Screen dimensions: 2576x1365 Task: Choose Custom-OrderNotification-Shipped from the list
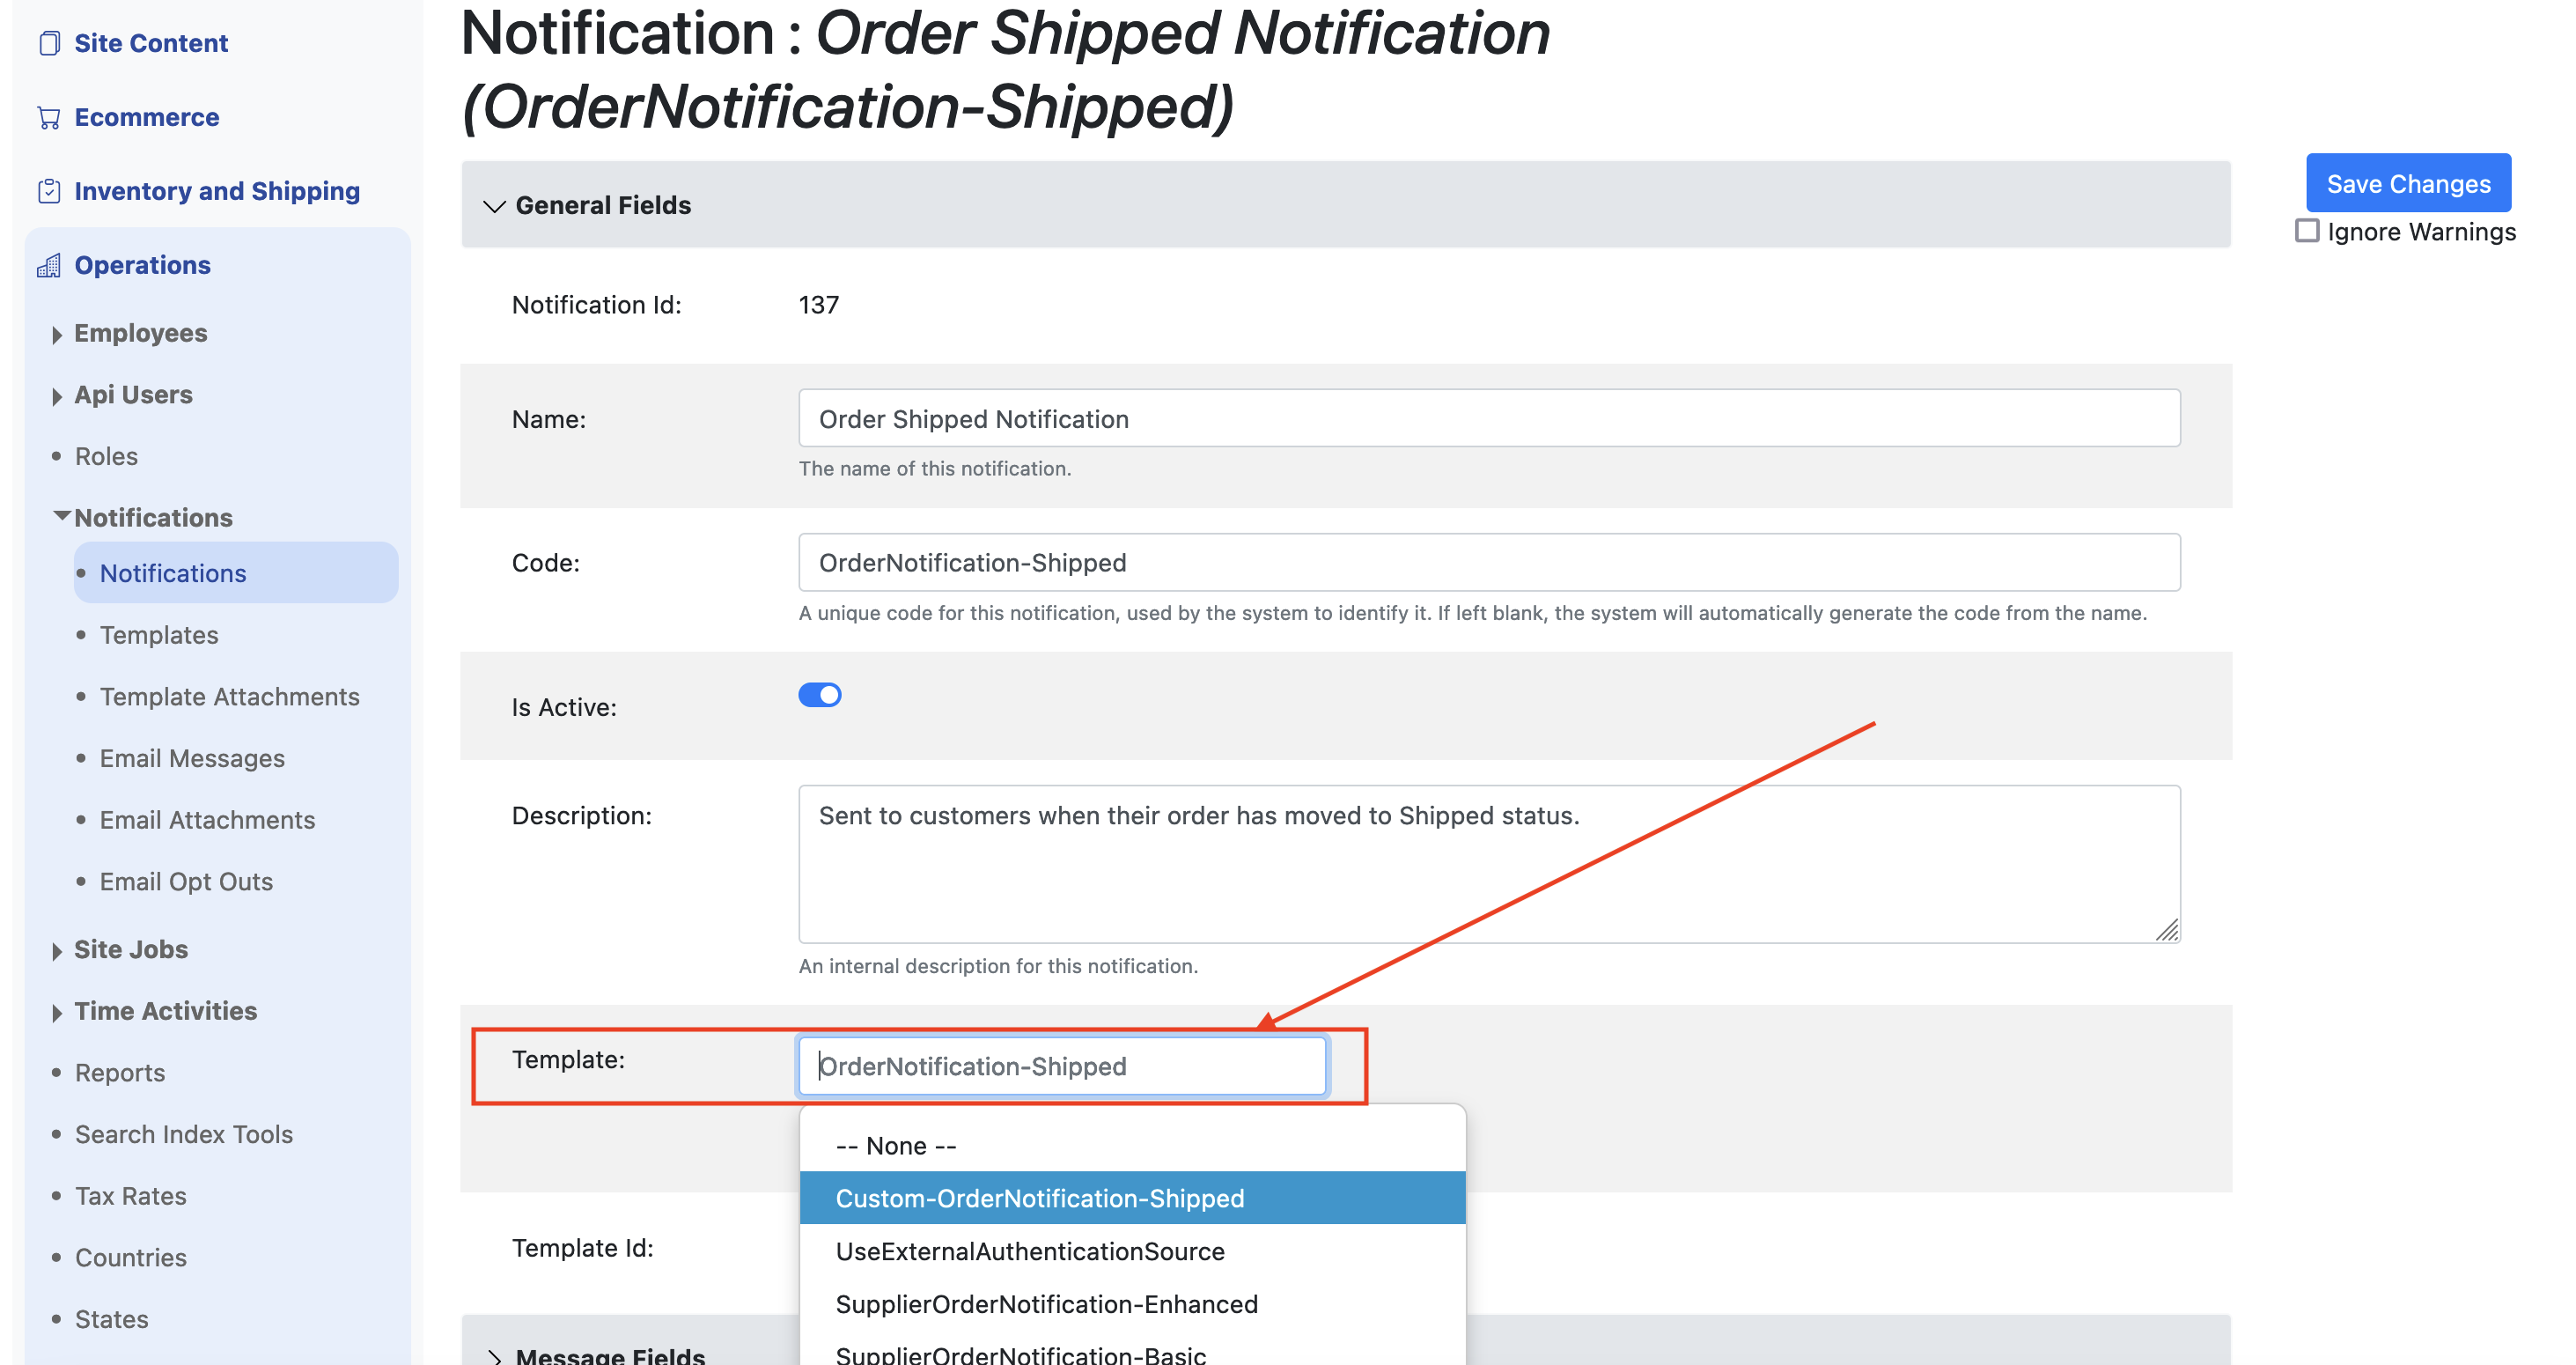pos(1132,1197)
